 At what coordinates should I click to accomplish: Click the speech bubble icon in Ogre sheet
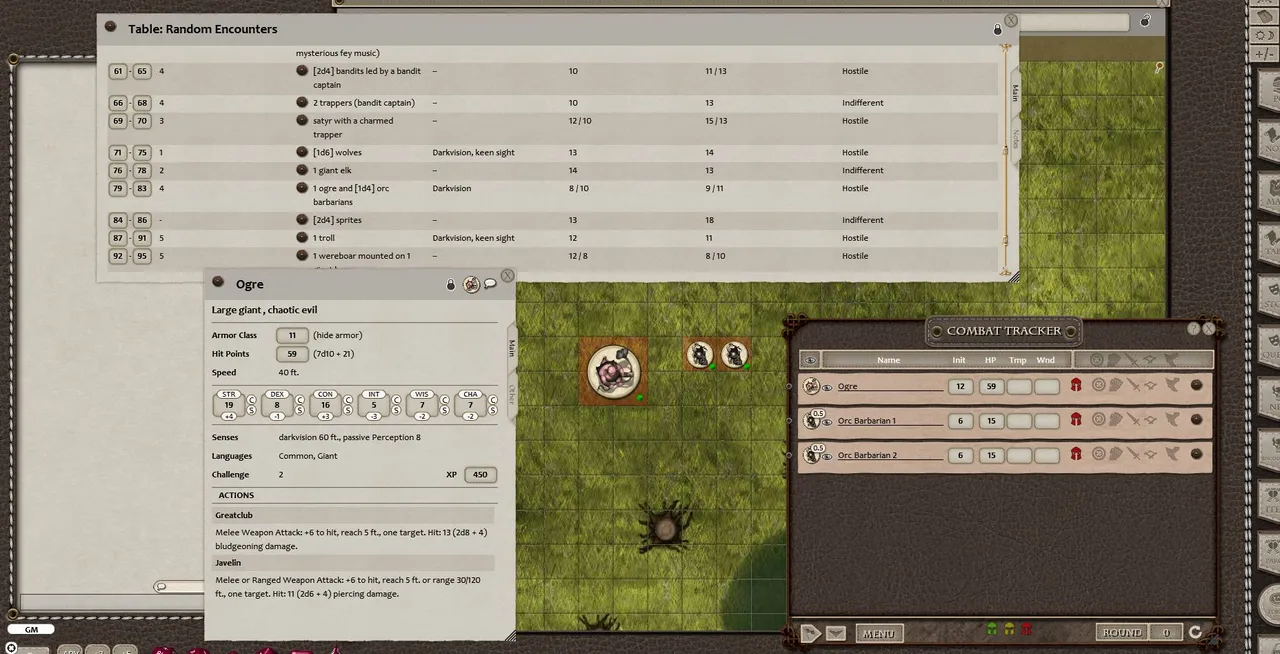click(490, 284)
